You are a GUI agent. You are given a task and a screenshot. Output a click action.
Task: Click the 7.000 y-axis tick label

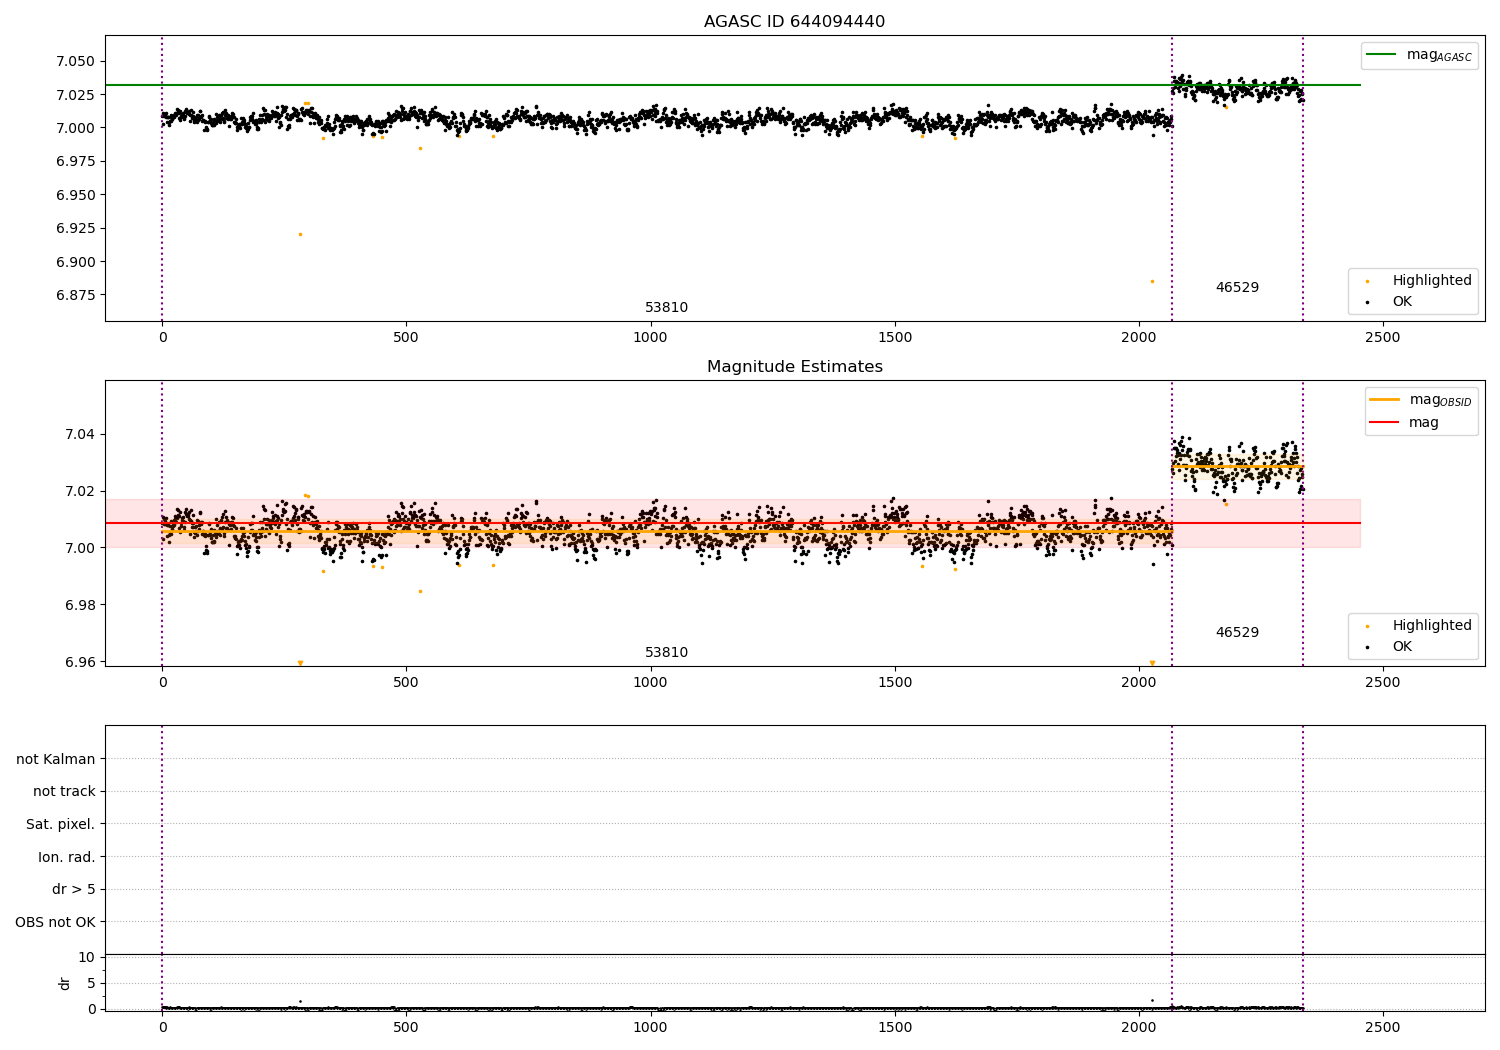pos(74,128)
